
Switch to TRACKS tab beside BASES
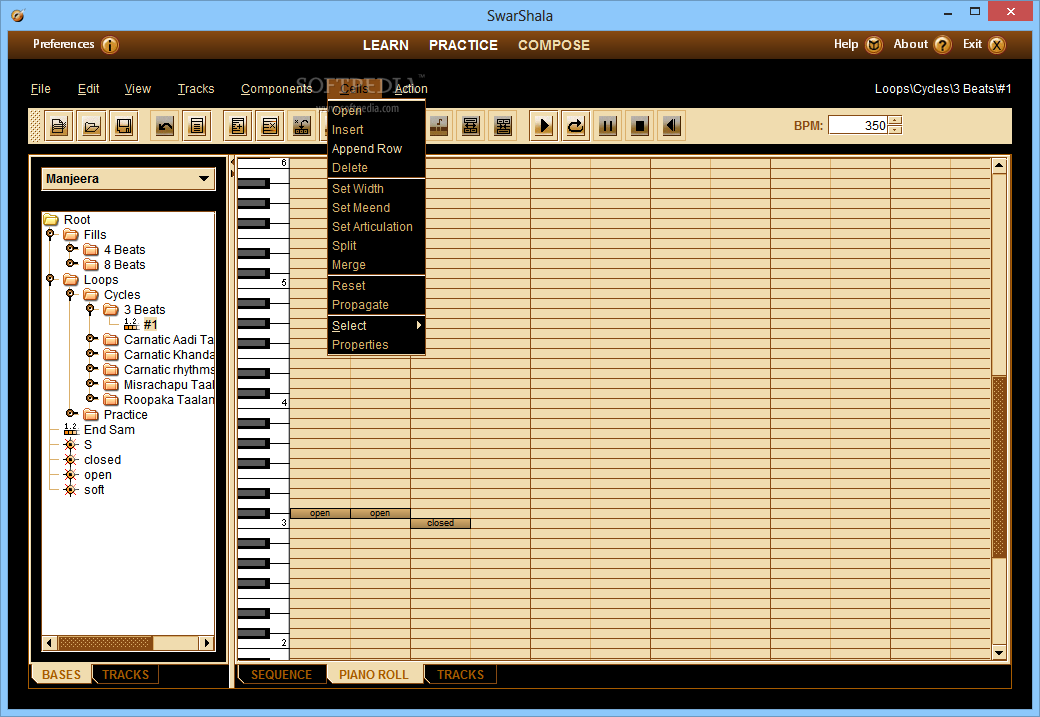click(125, 675)
